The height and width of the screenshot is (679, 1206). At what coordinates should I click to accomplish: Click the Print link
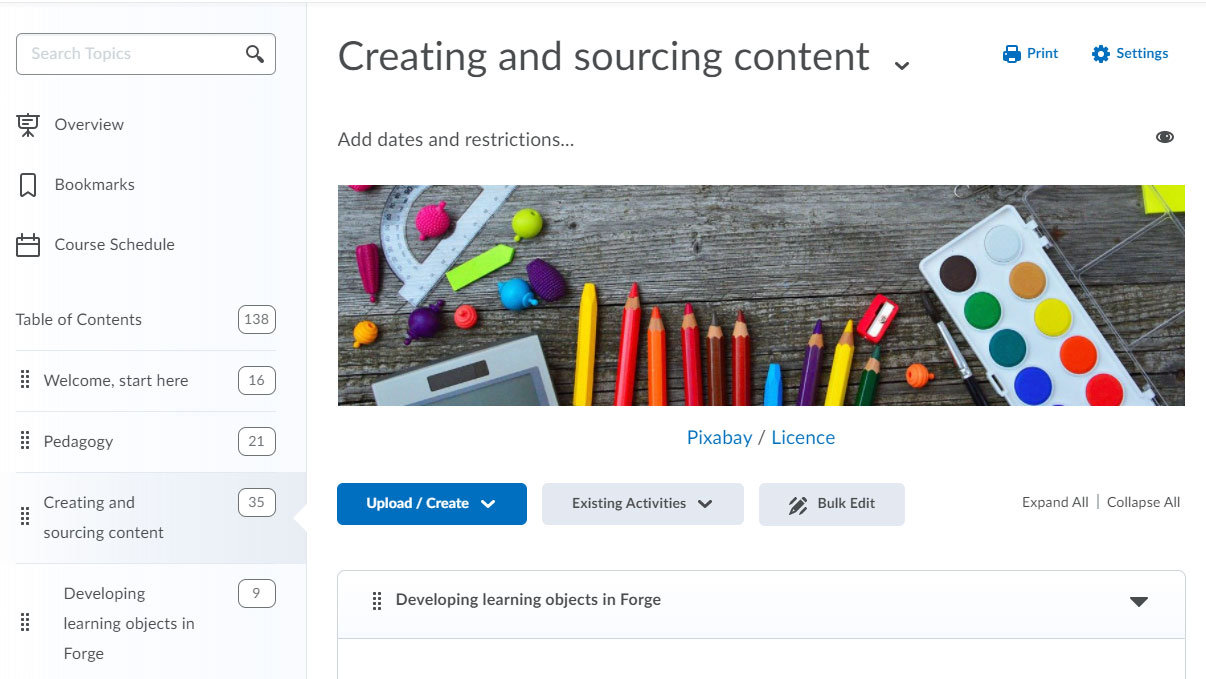[x=1030, y=54]
